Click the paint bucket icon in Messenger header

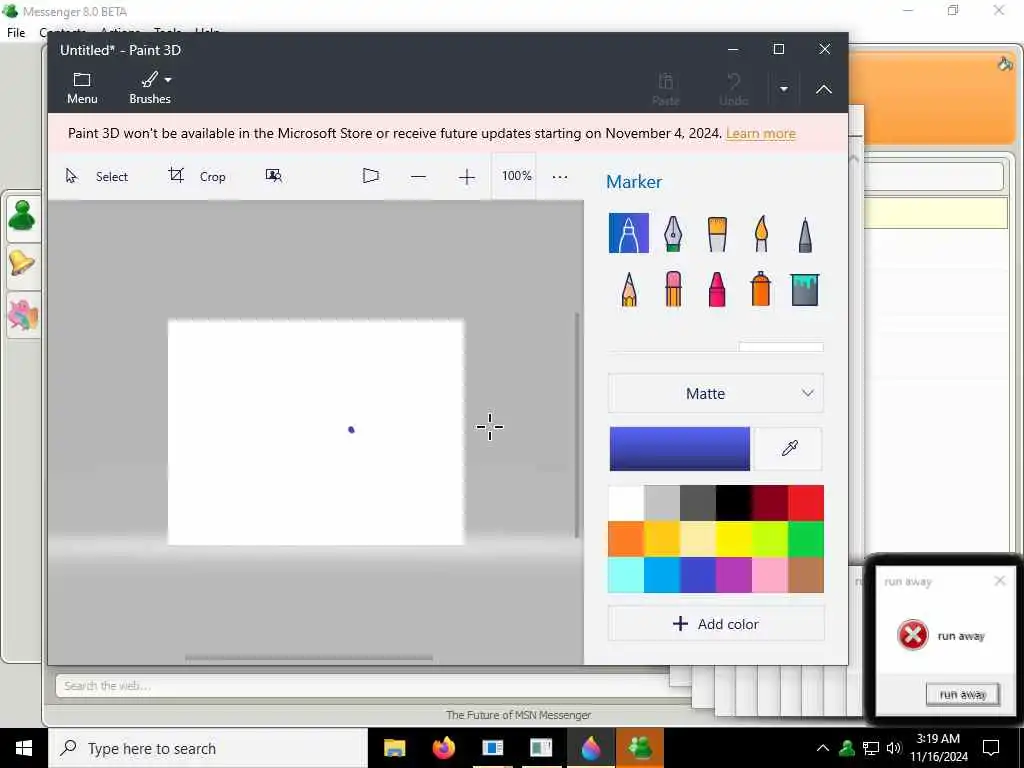click(x=1005, y=64)
